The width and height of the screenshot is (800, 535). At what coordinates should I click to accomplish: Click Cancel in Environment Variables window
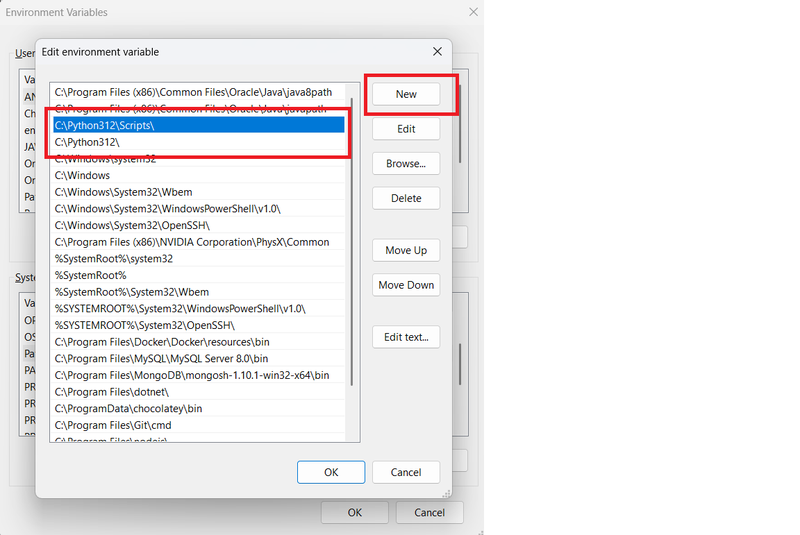429,513
